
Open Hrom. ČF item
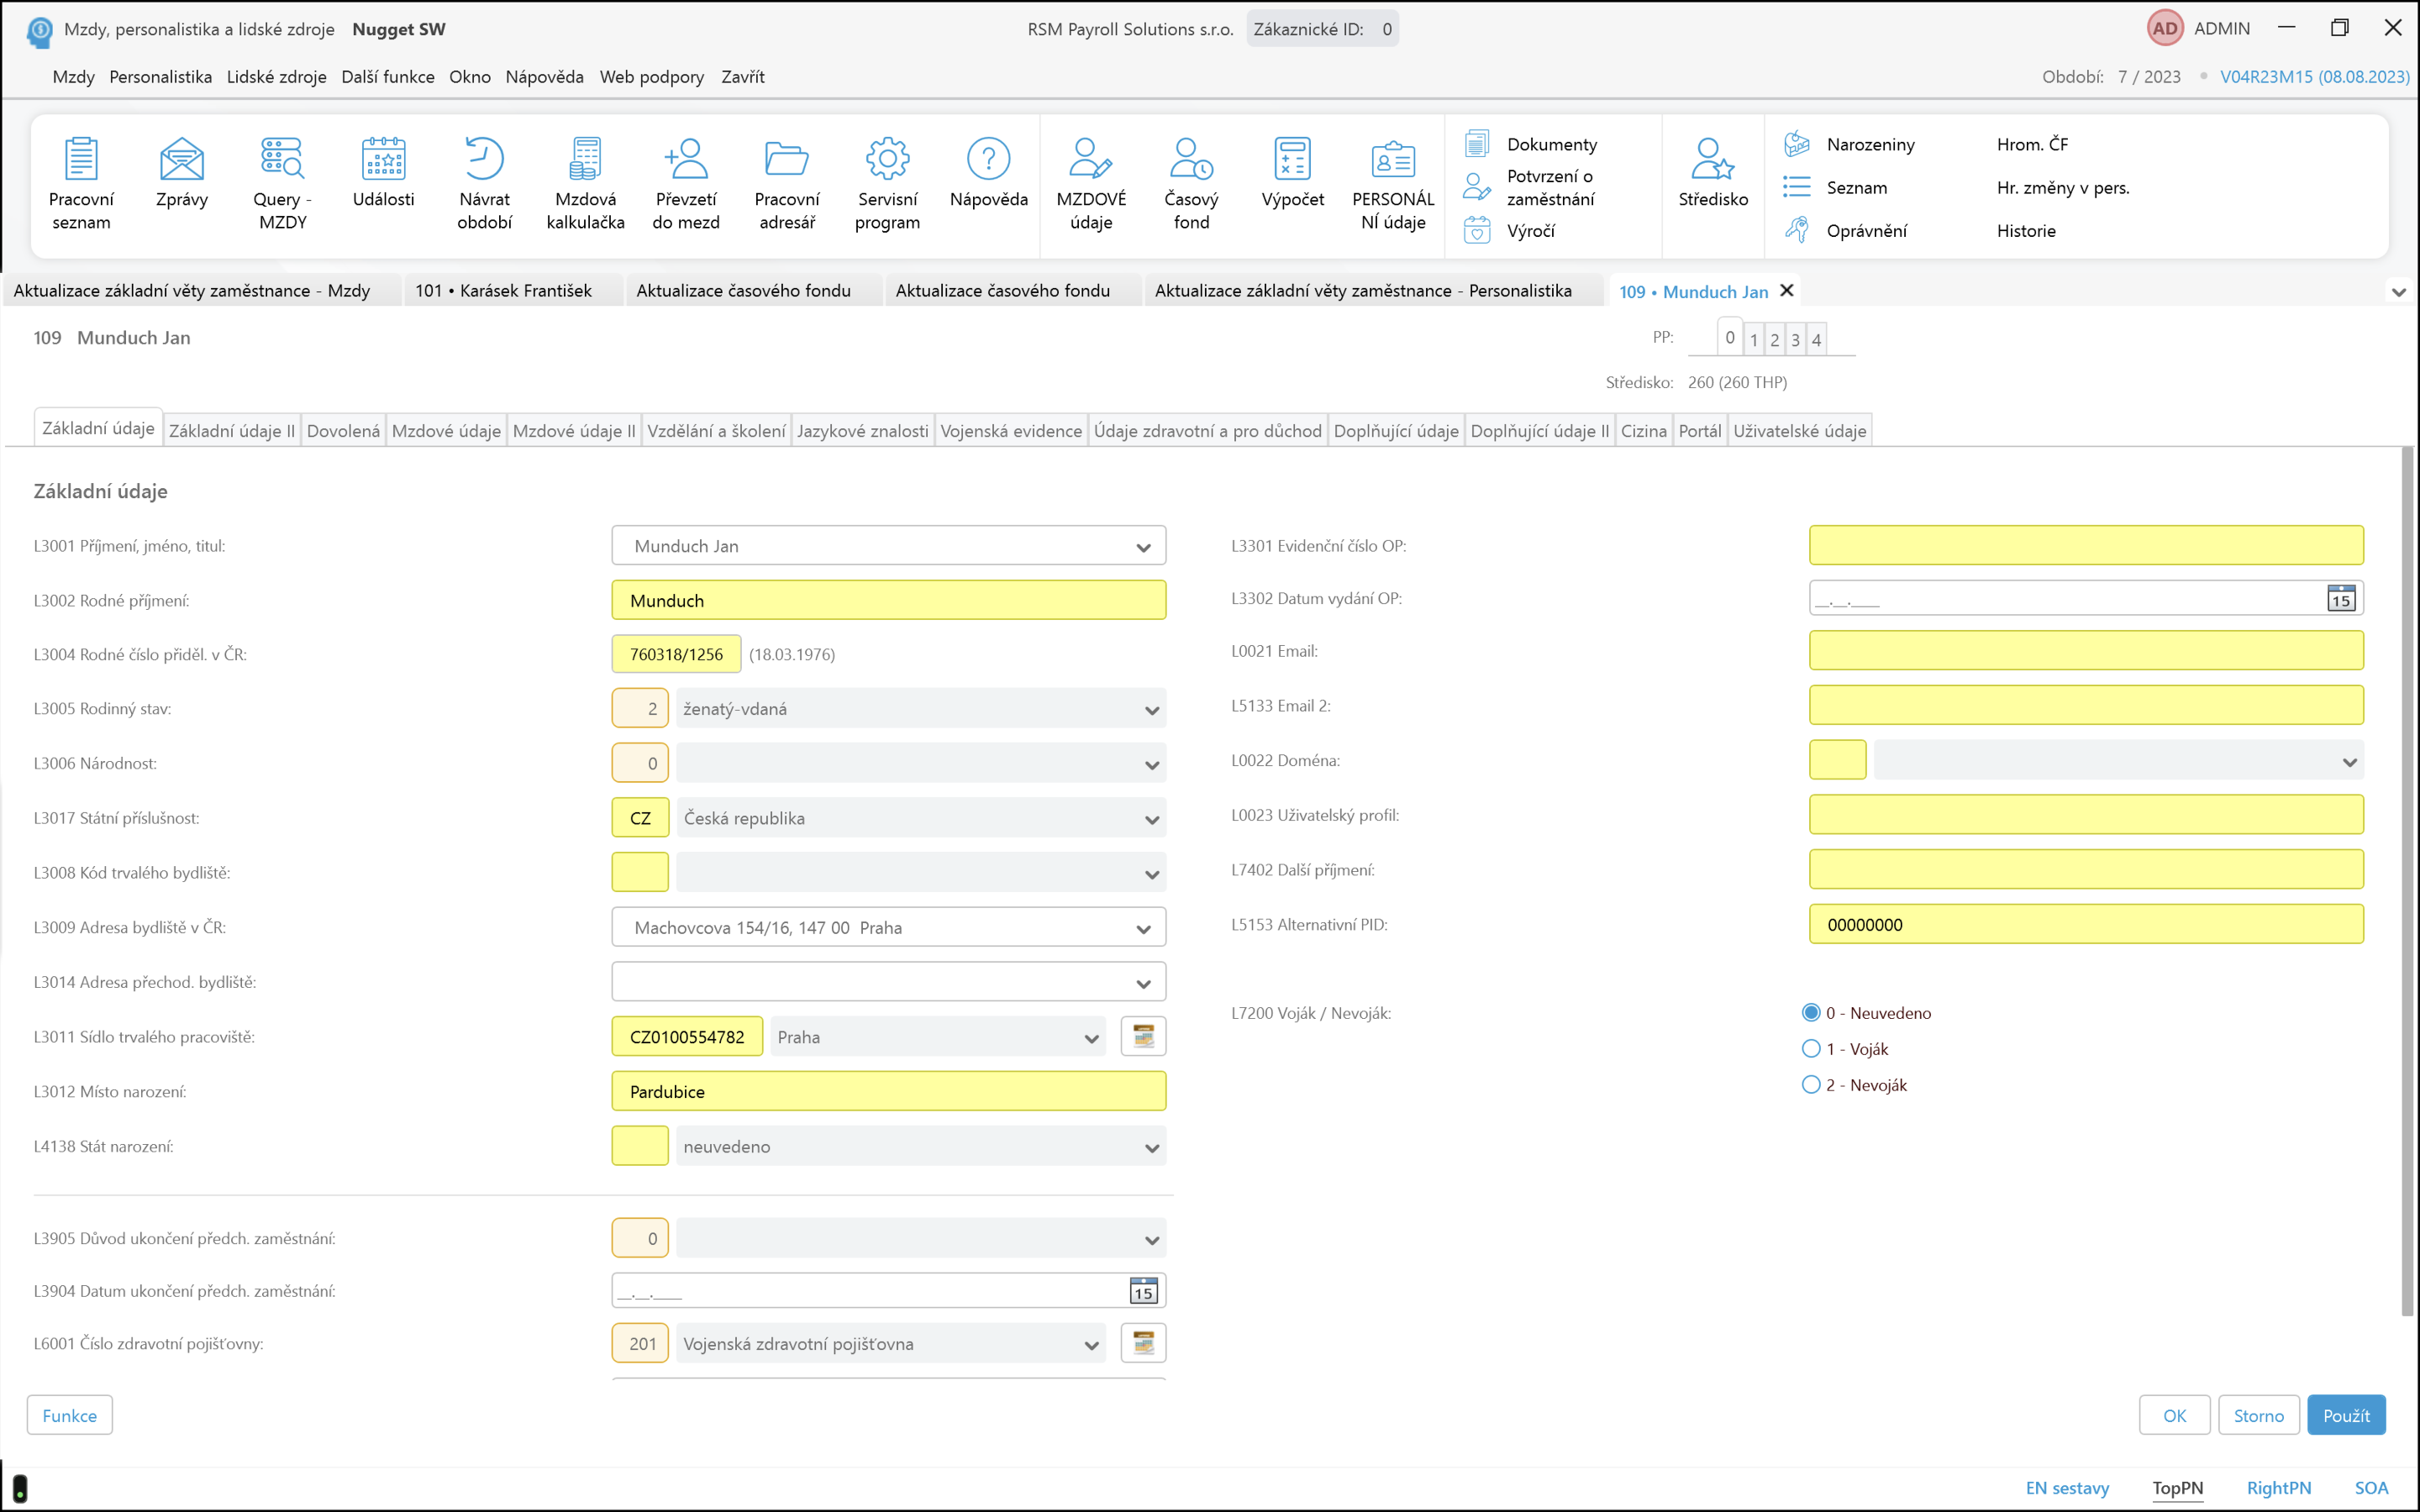2032,144
